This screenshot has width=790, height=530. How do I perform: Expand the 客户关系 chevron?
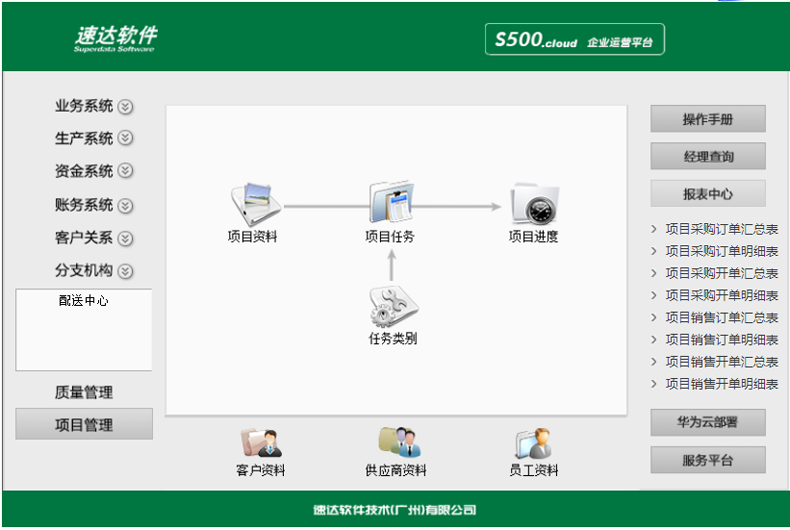[x=125, y=238]
